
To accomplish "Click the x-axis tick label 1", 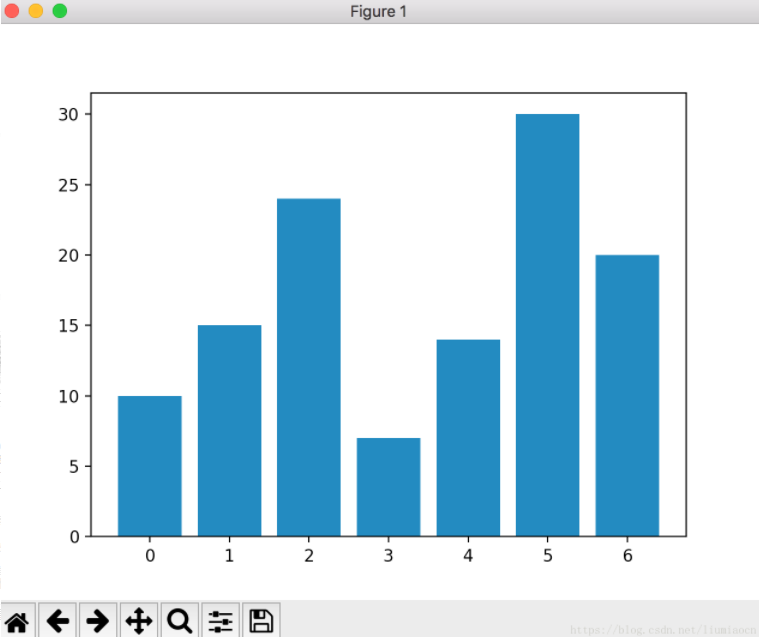I will (x=229, y=556).
